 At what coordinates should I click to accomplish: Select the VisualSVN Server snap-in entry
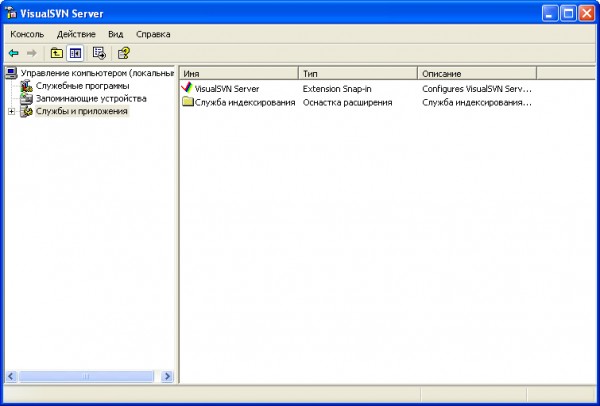tap(226, 89)
